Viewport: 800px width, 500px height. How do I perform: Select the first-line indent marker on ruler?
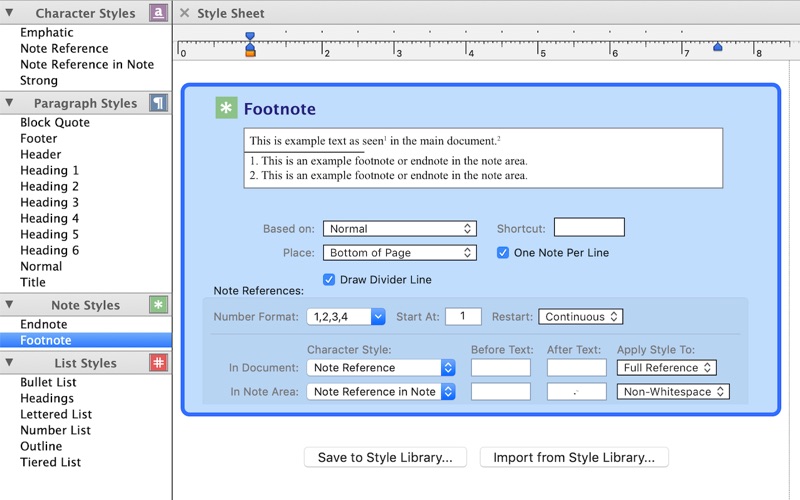click(250, 36)
